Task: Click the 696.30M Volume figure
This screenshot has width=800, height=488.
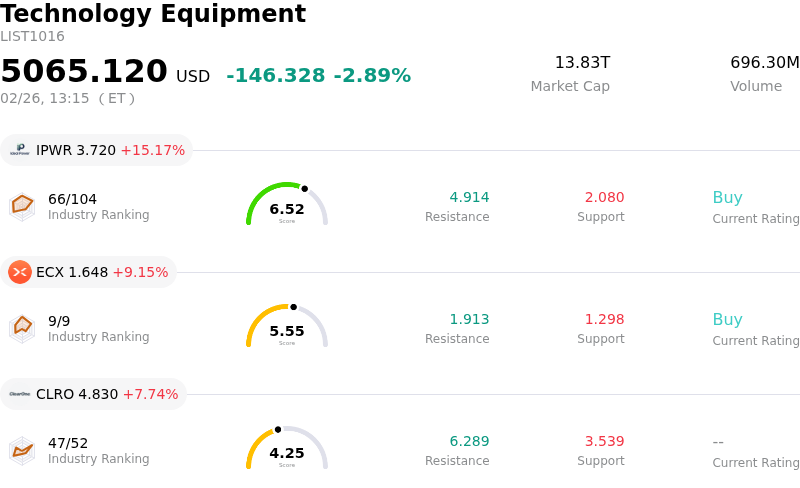Action: point(764,63)
